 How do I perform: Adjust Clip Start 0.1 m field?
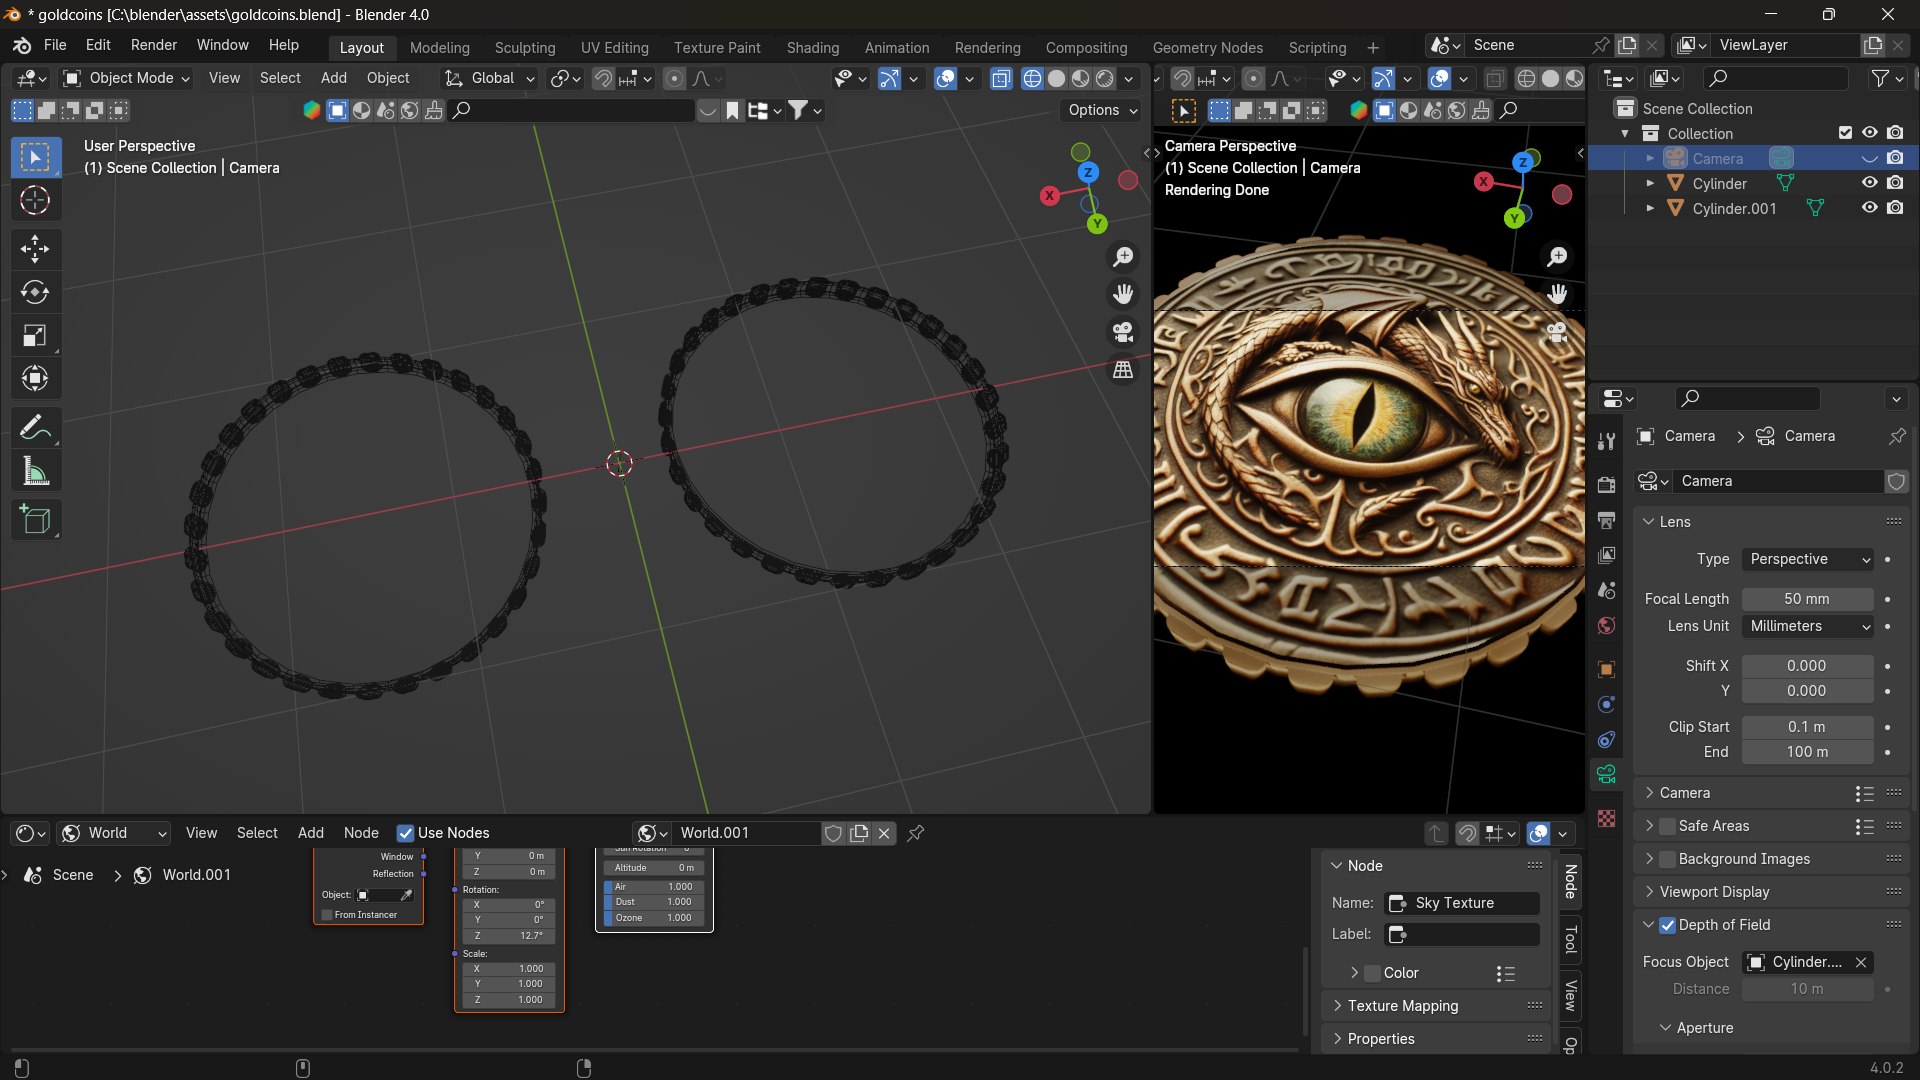pos(1808,727)
